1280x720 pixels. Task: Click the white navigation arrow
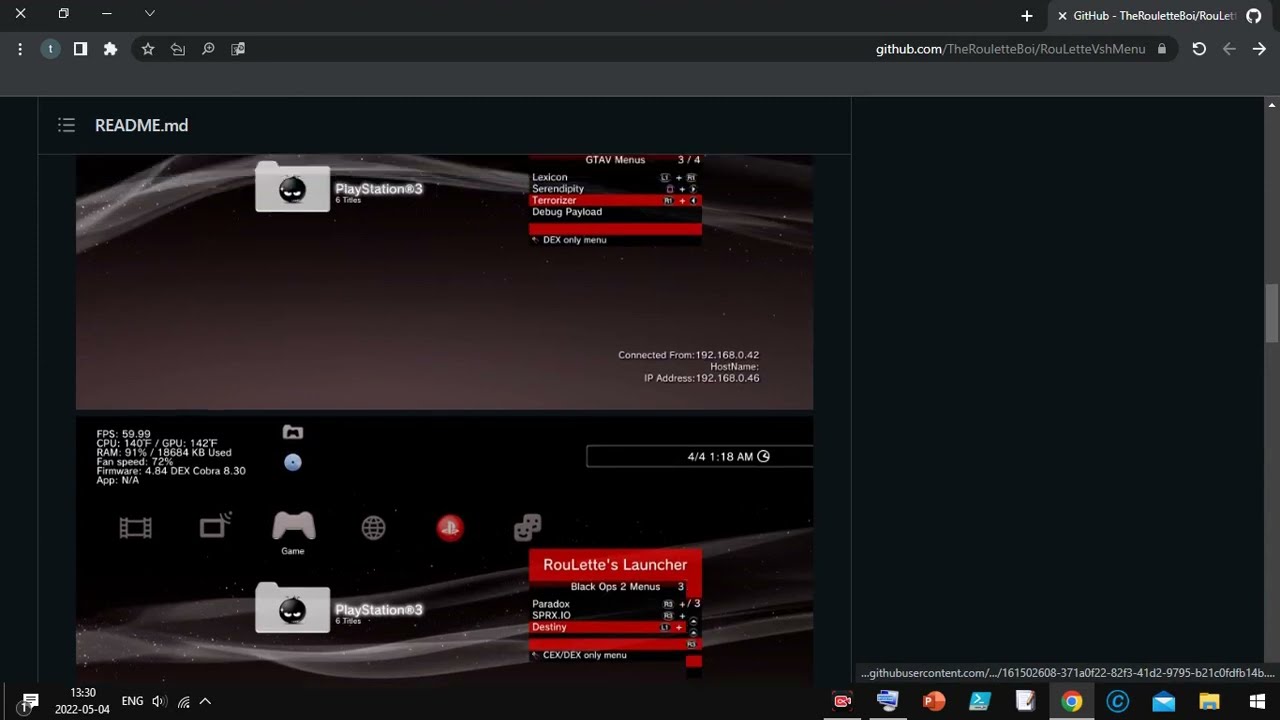coord(1259,49)
